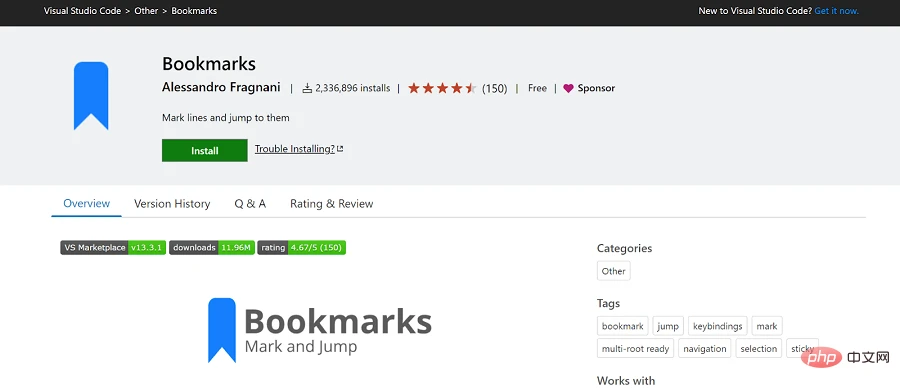The width and height of the screenshot is (900, 390).
Task: Click the 2,336,896 installs text
Action: (352, 88)
